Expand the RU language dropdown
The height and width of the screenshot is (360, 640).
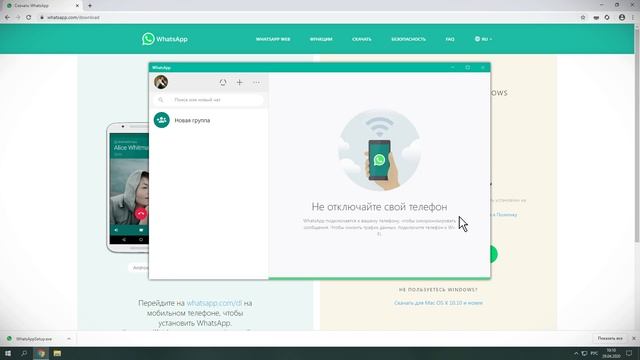(483, 39)
